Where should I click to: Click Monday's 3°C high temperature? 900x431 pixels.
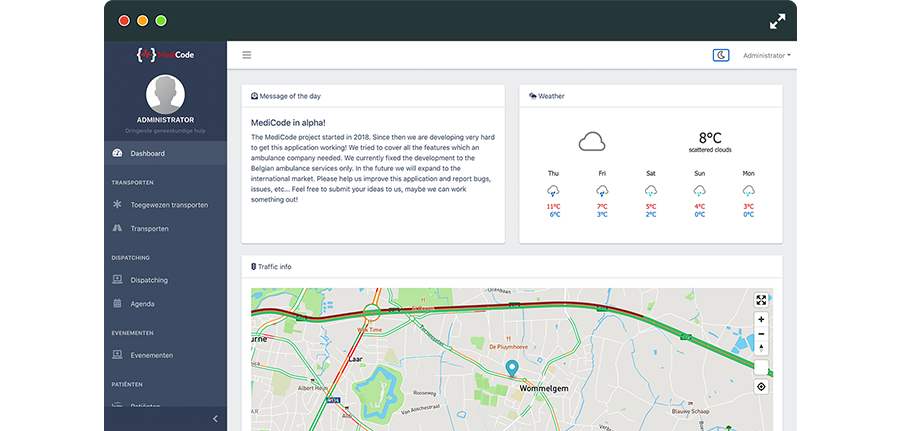tap(748, 207)
